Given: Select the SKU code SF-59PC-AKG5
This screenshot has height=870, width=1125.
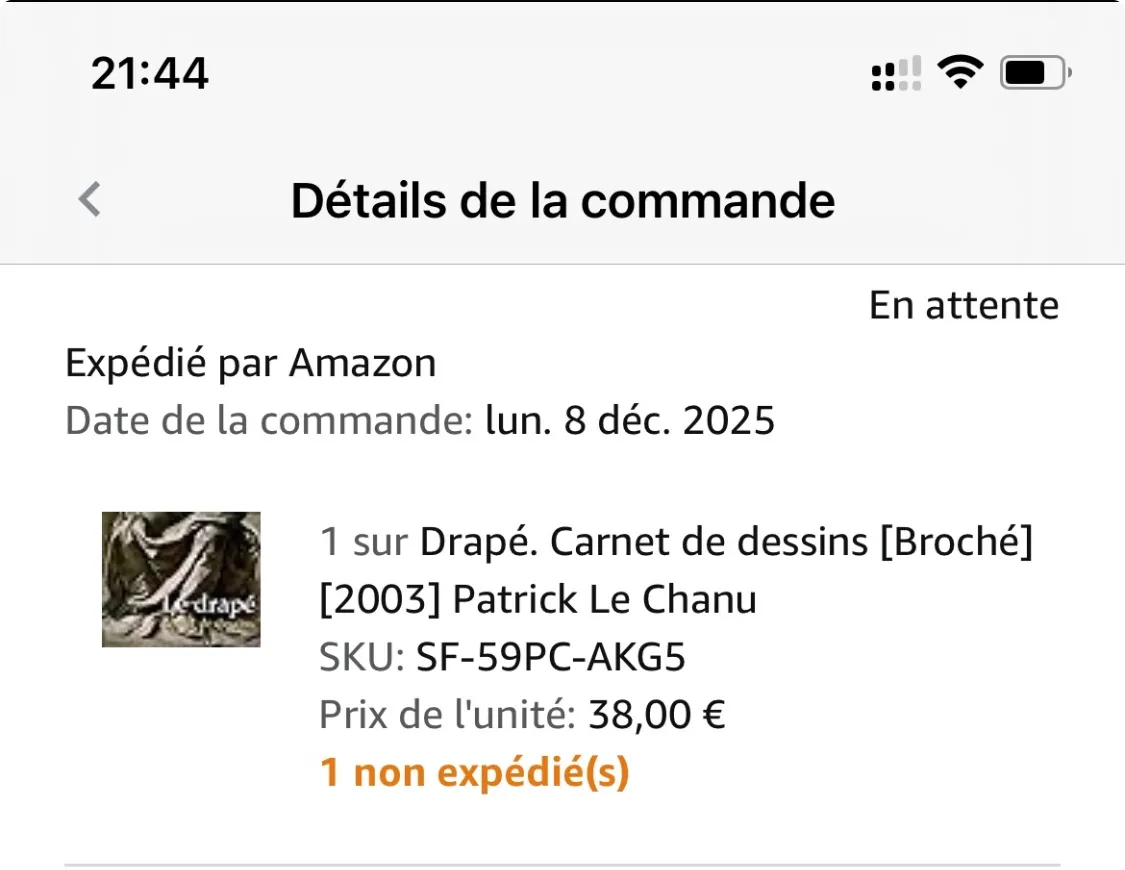Looking at the screenshot, I should [551, 657].
